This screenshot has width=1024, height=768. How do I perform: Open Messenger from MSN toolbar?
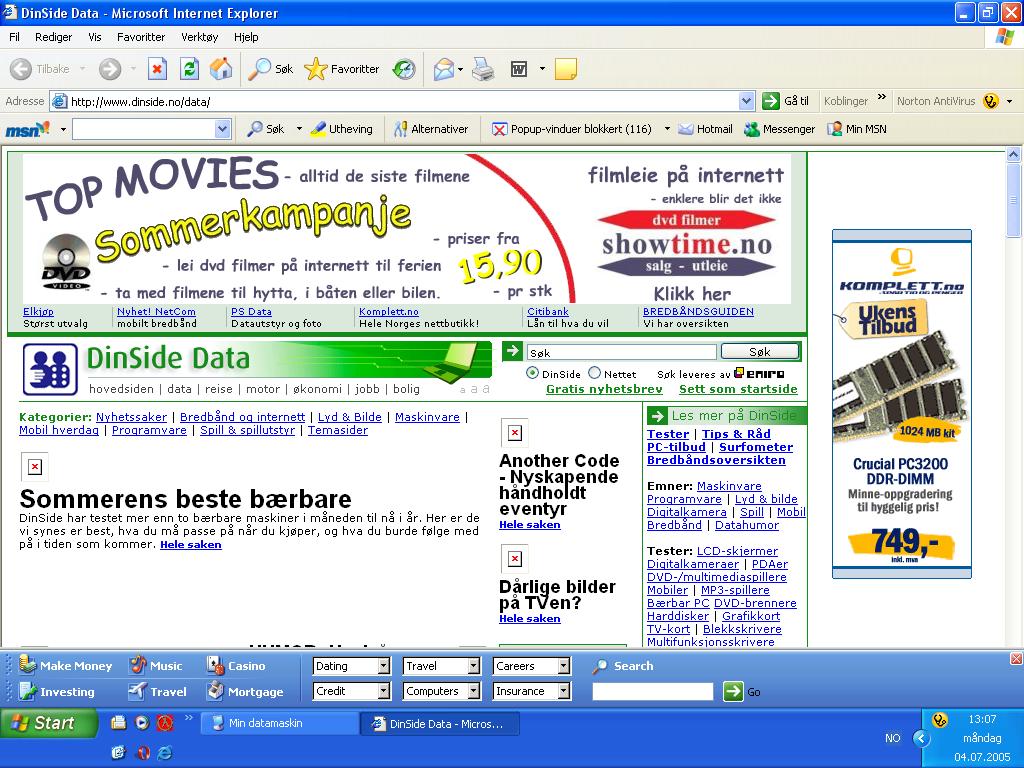point(780,129)
